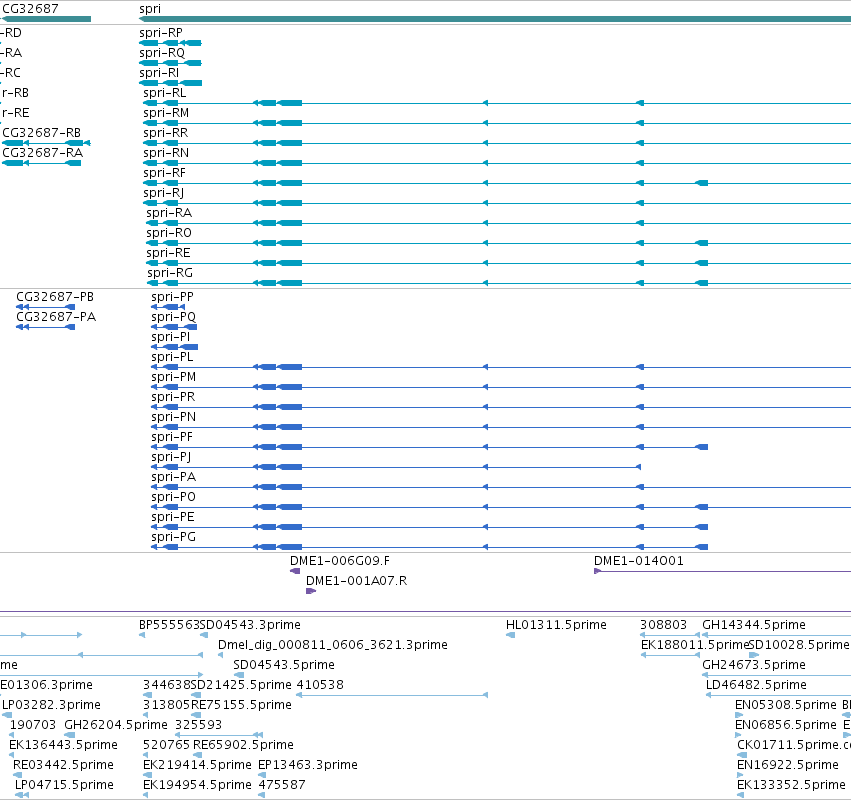851x800 pixels.
Task: Click the Dmel_dig_000811_0606_3621.3prime label
Action: pyautogui.click(x=333, y=645)
